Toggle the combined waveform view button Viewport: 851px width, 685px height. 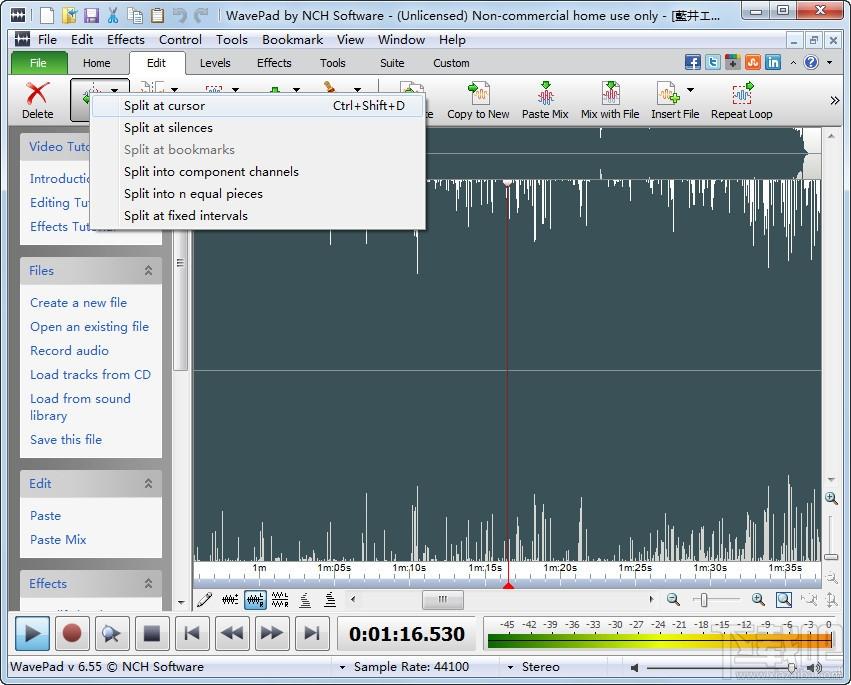(230, 600)
